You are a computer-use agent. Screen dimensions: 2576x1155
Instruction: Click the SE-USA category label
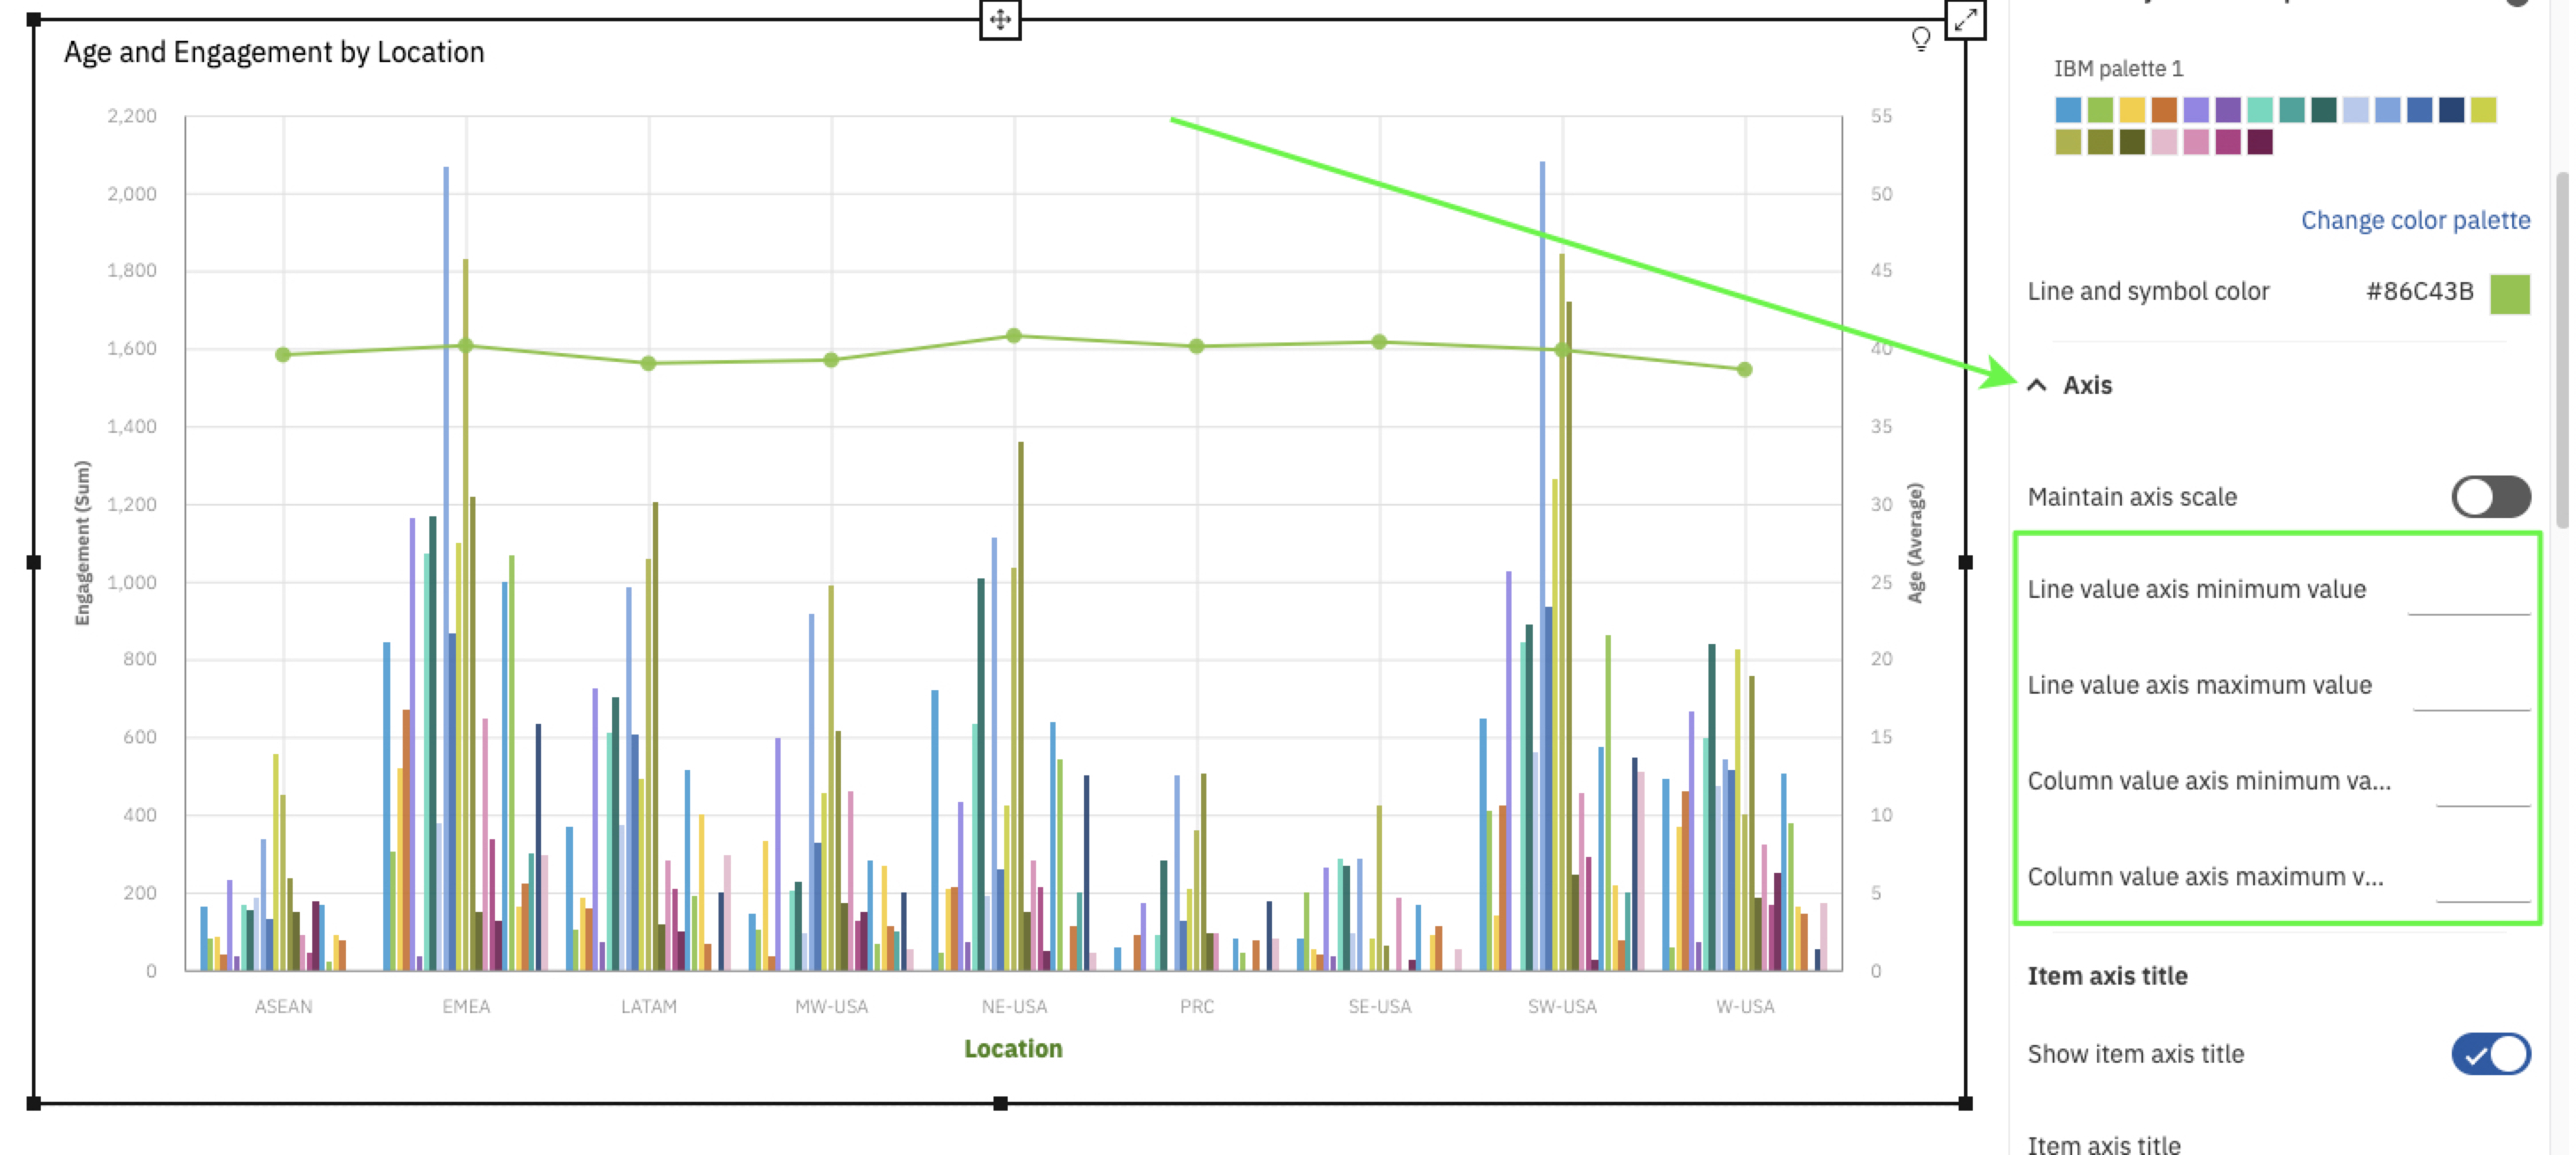(1380, 1006)
